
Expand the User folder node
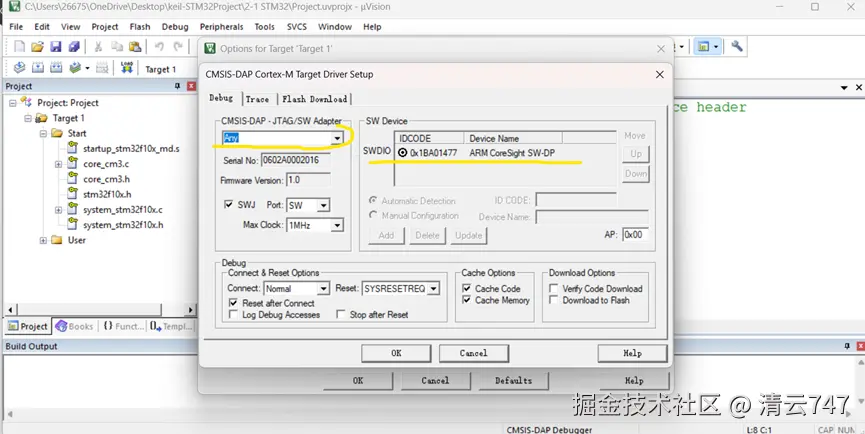(43, 240)
